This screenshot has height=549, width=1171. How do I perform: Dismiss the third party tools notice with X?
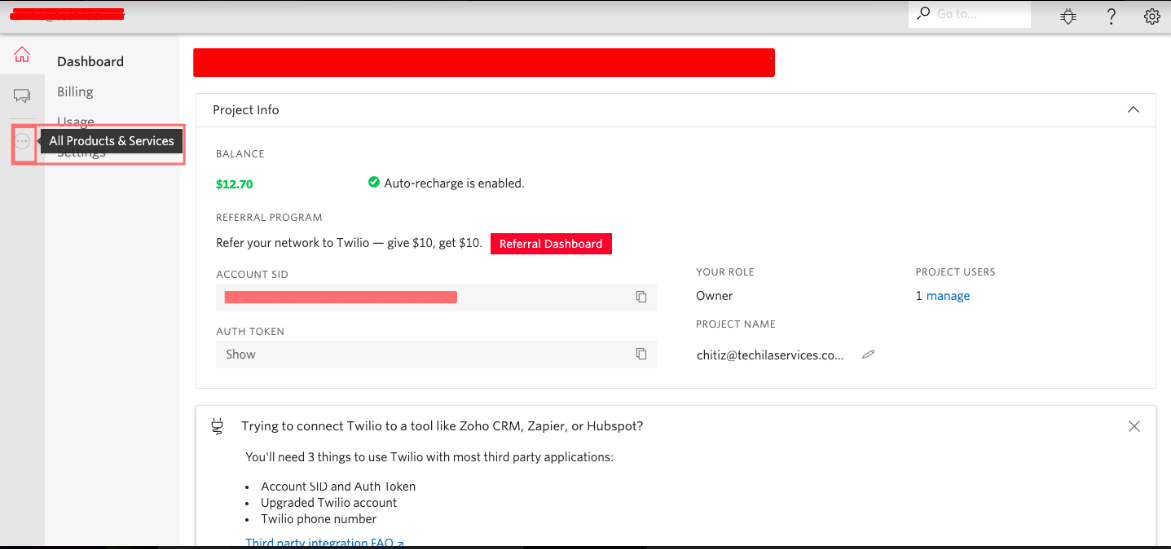[x=1134, y=427]
